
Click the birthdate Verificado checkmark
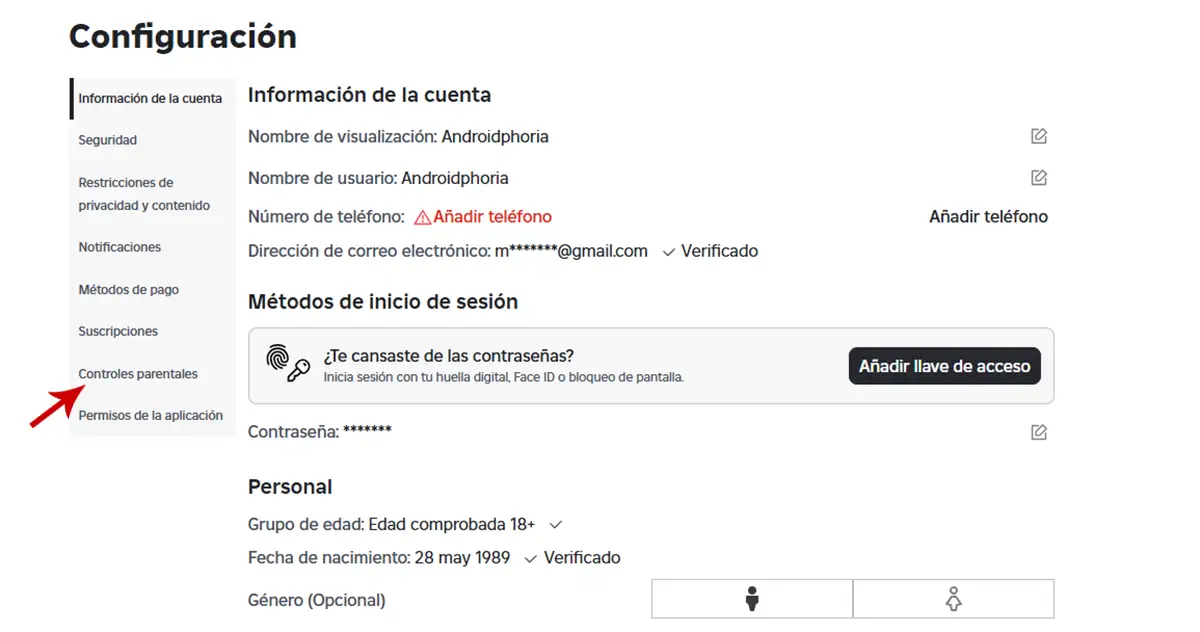tap(531, 558)
